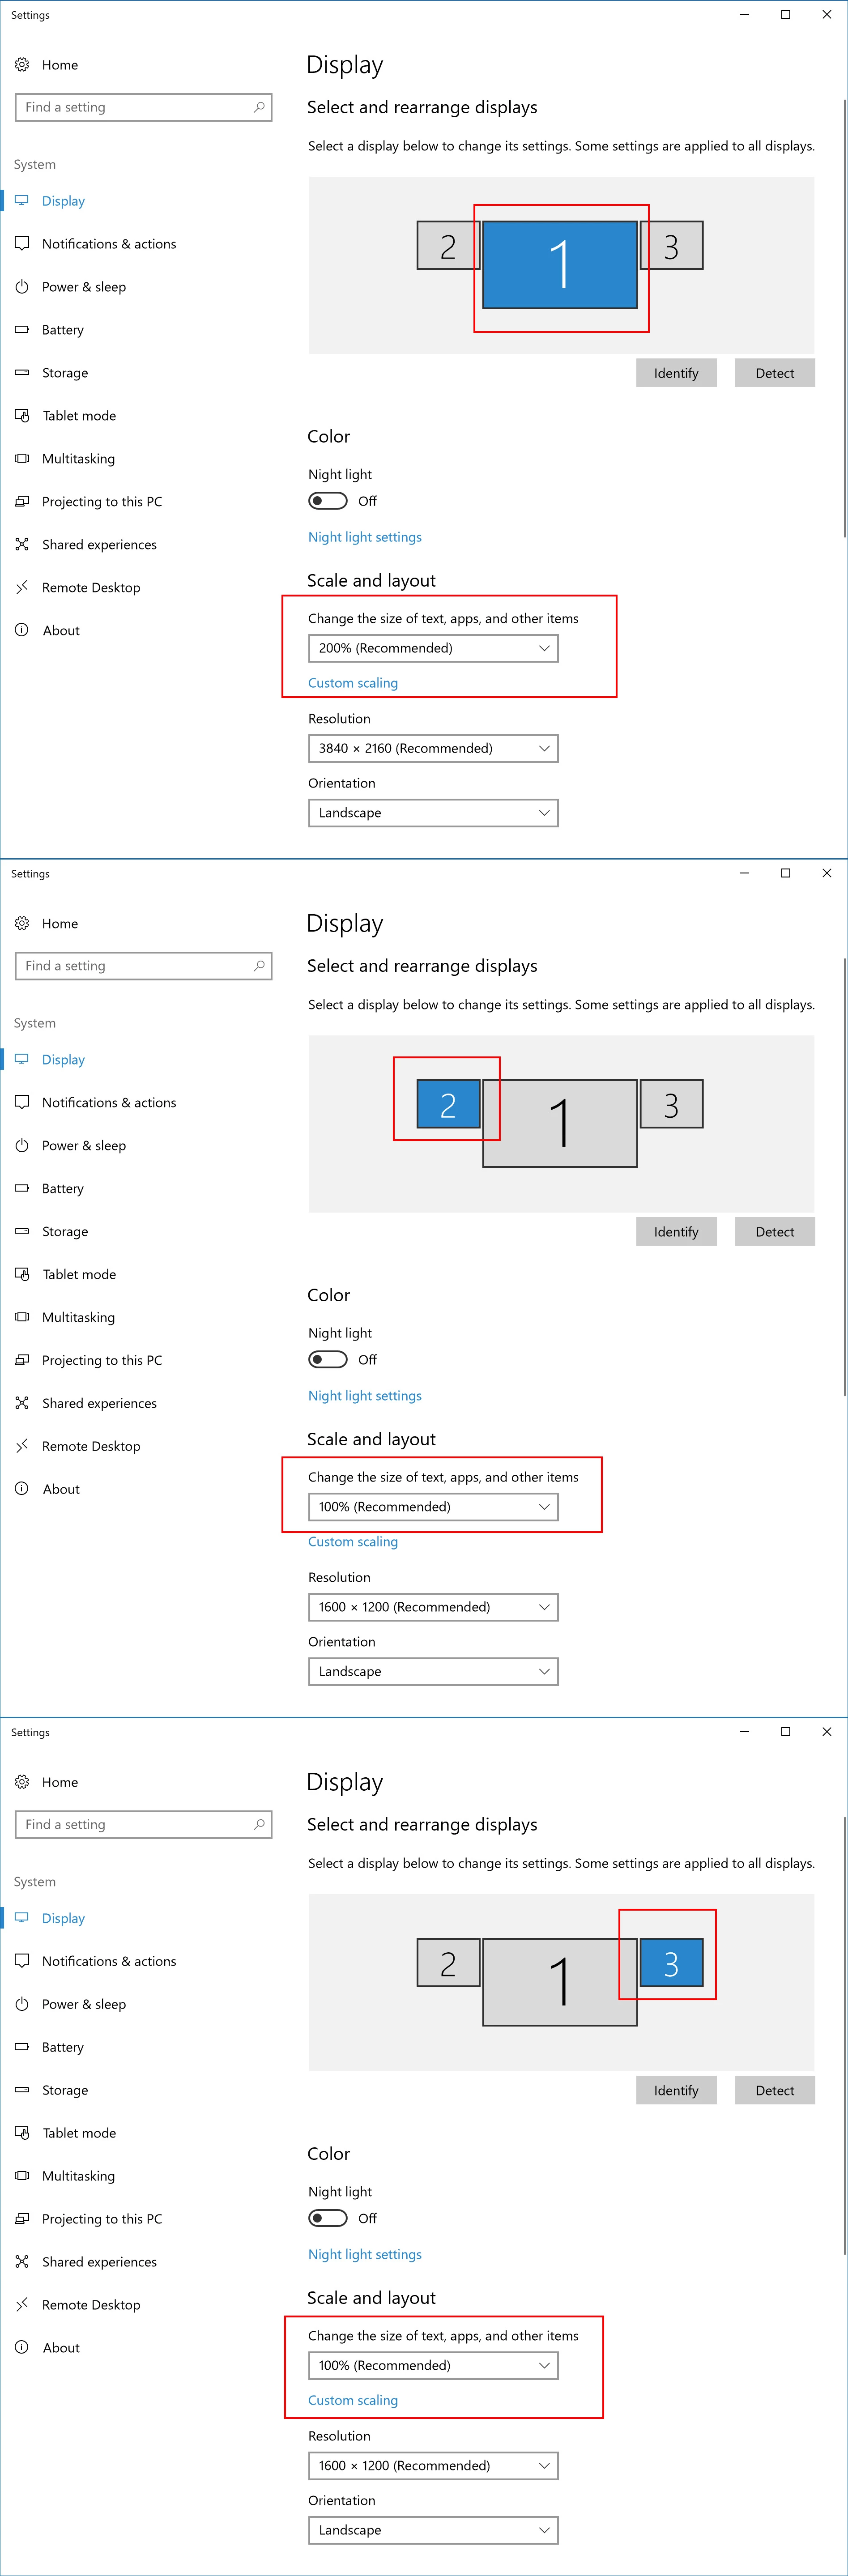Click Identify button in display-1-selected window
The height and width of the screenshot is (2576, 848).
[676, 373]
